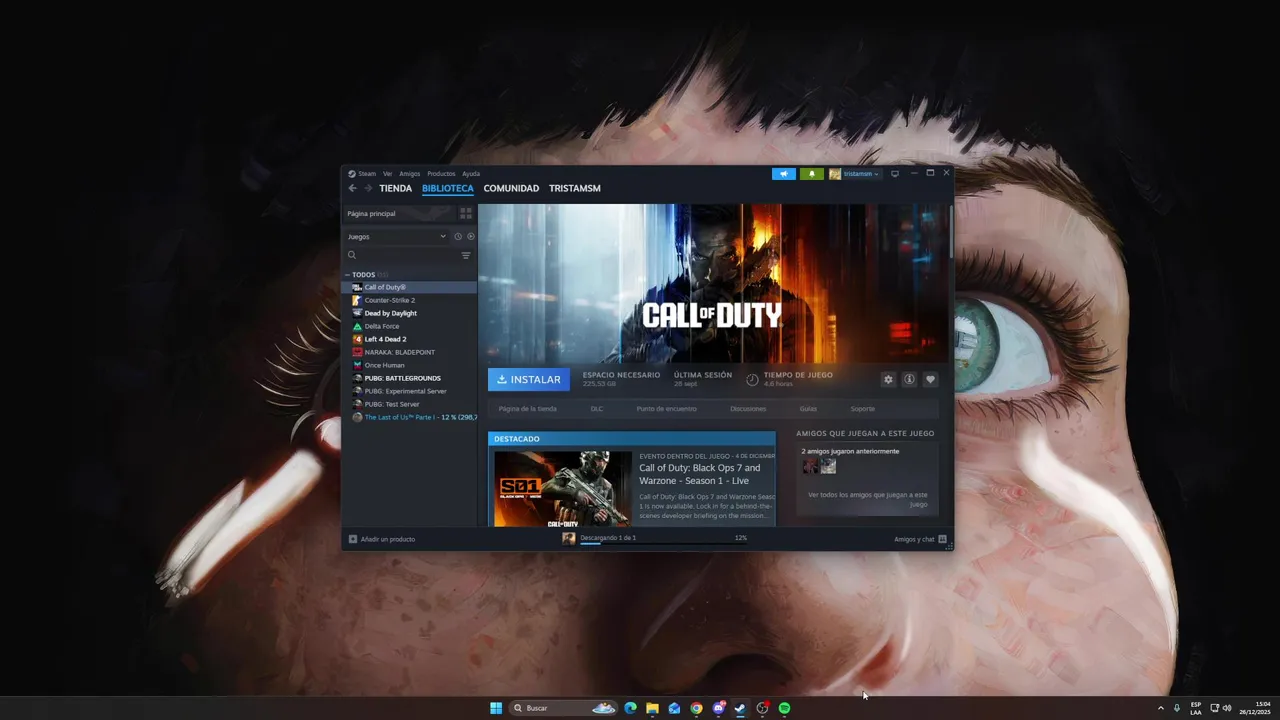
Task: Click the Steam announcements megaphone icon
Action: tap(784, 174)
